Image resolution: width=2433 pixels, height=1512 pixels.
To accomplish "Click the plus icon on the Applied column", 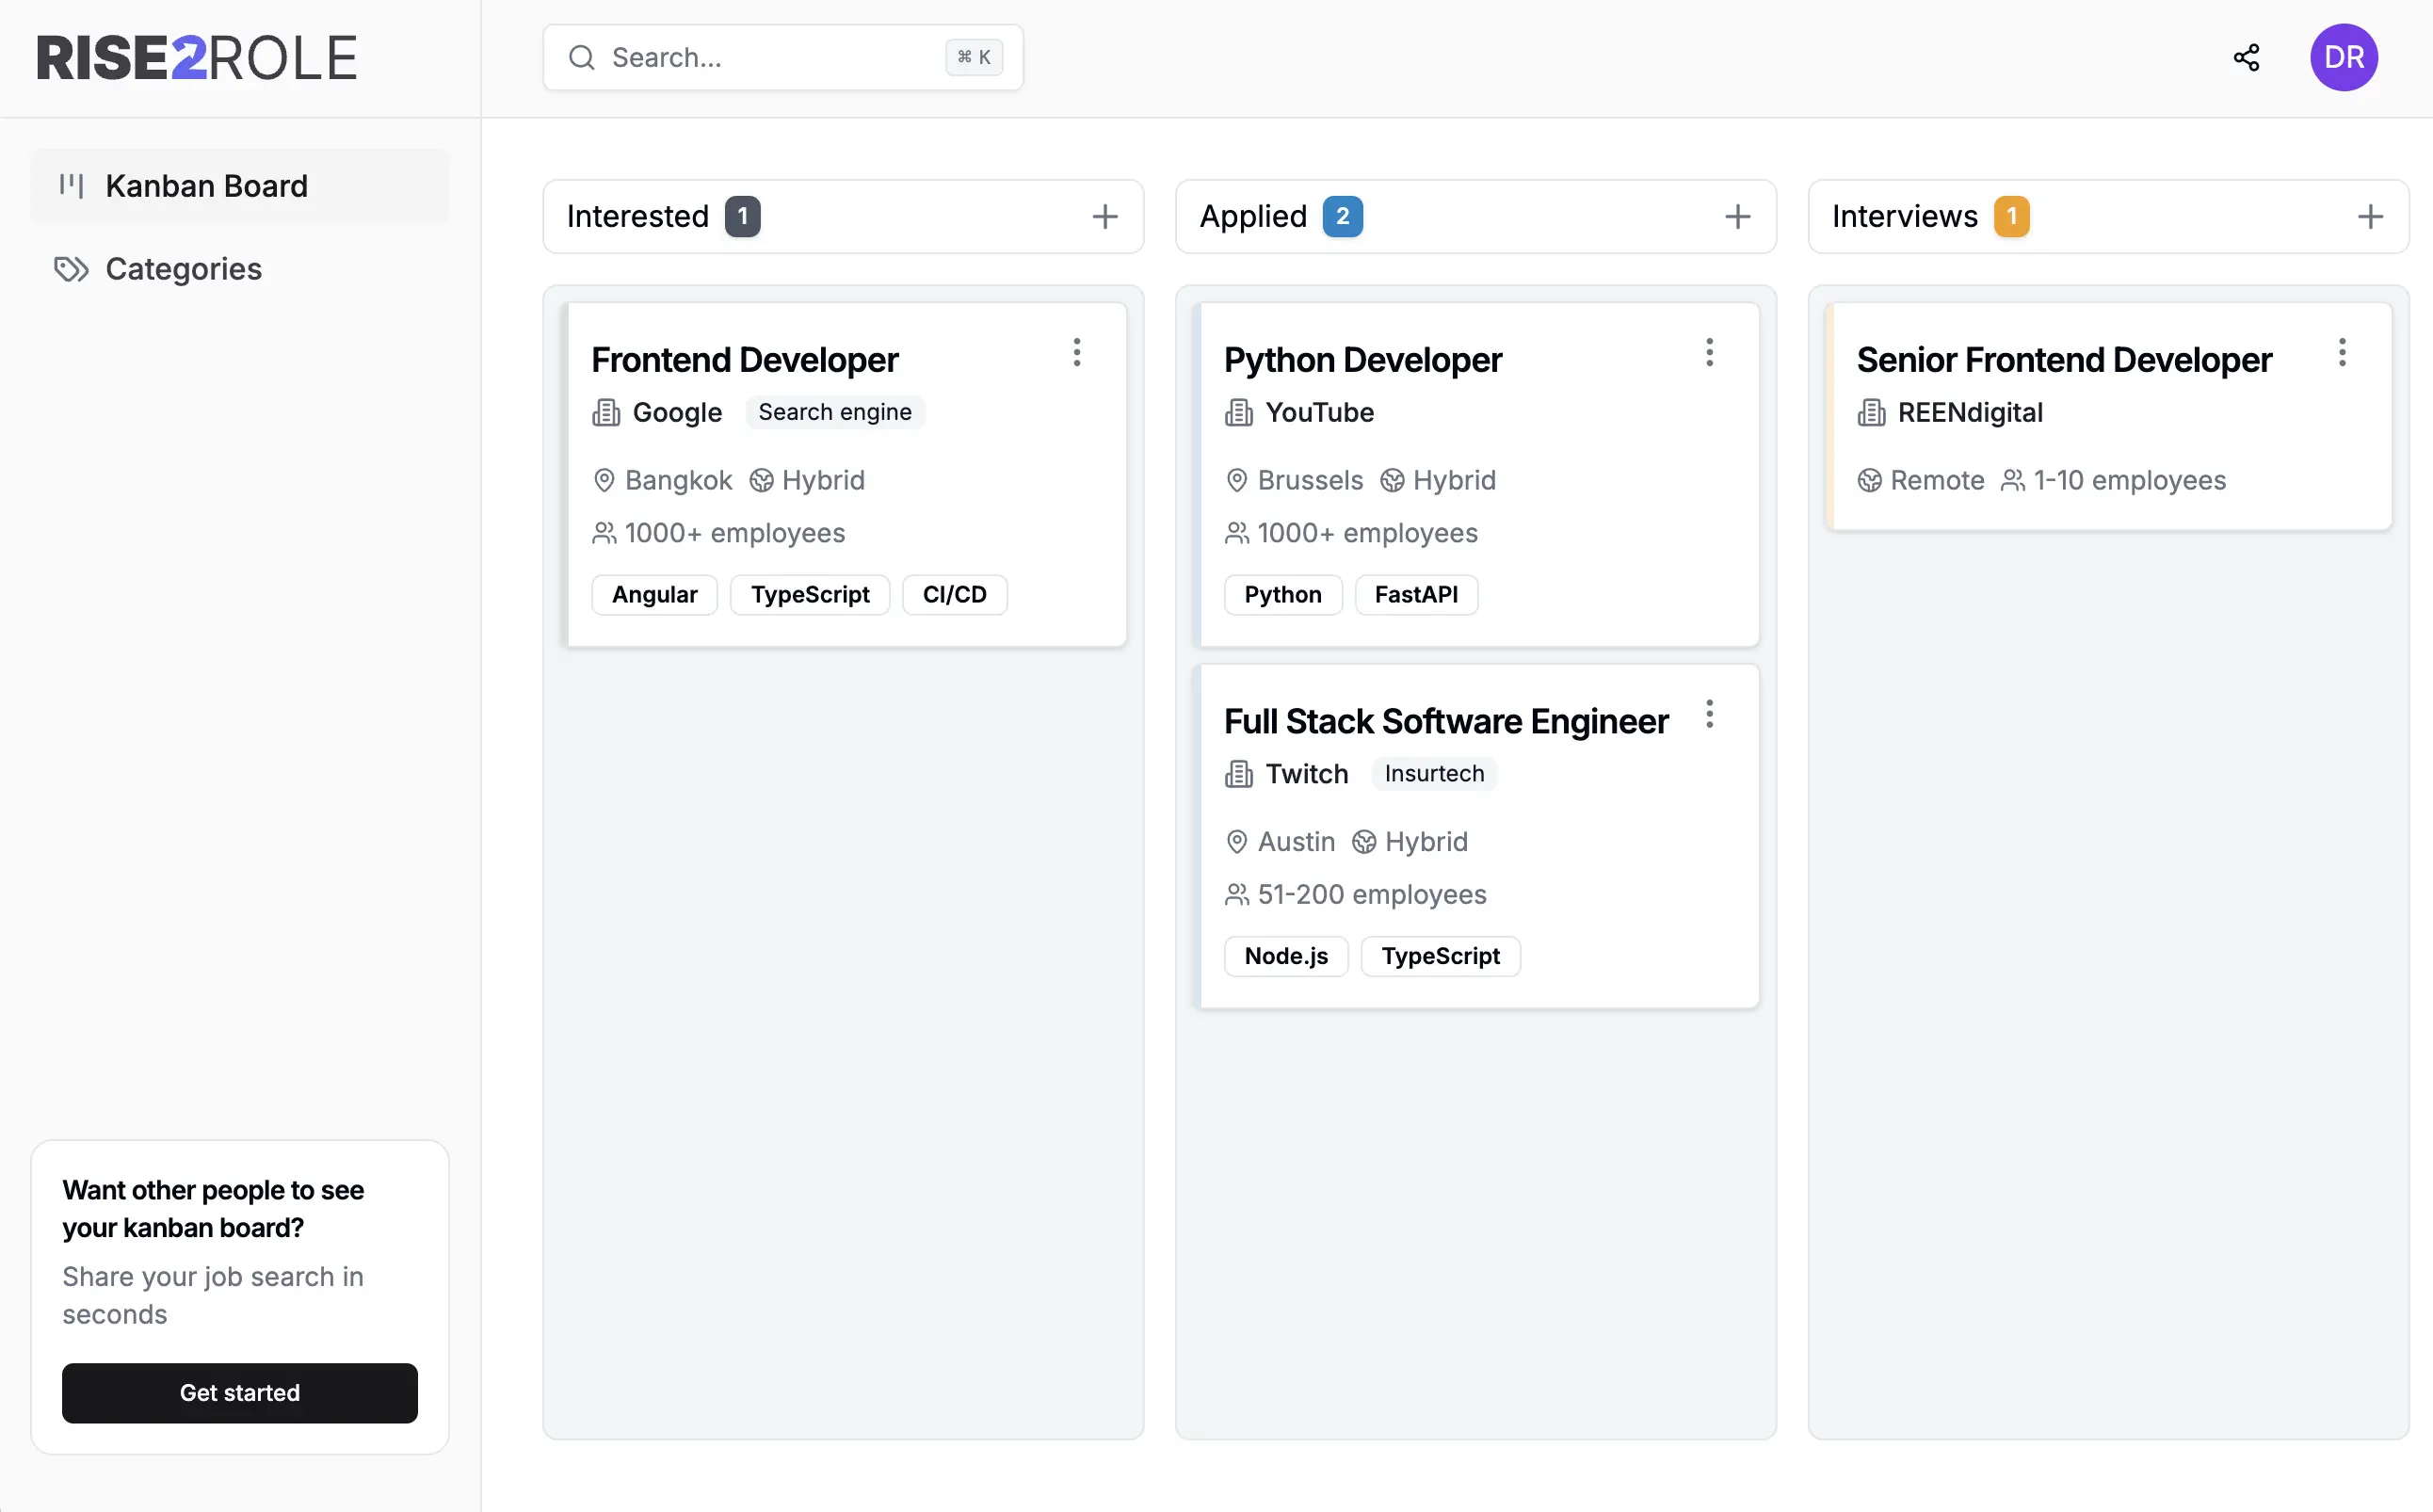I will (x=1737, y=216).
